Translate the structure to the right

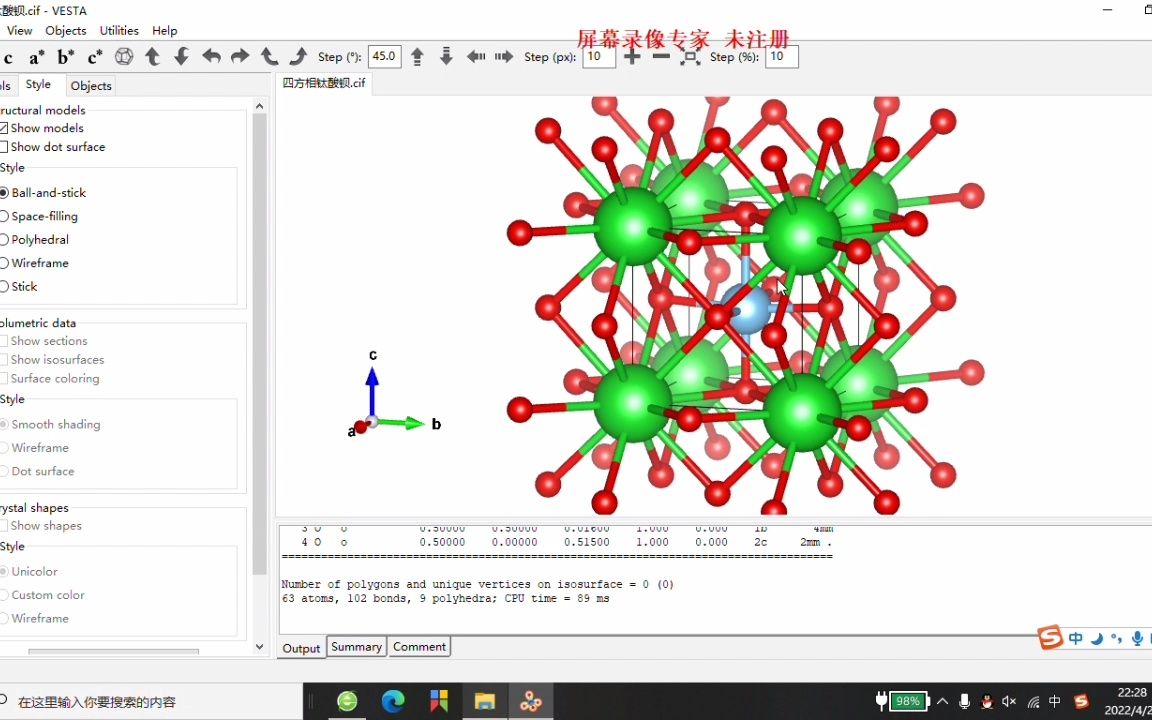(504, 57)
